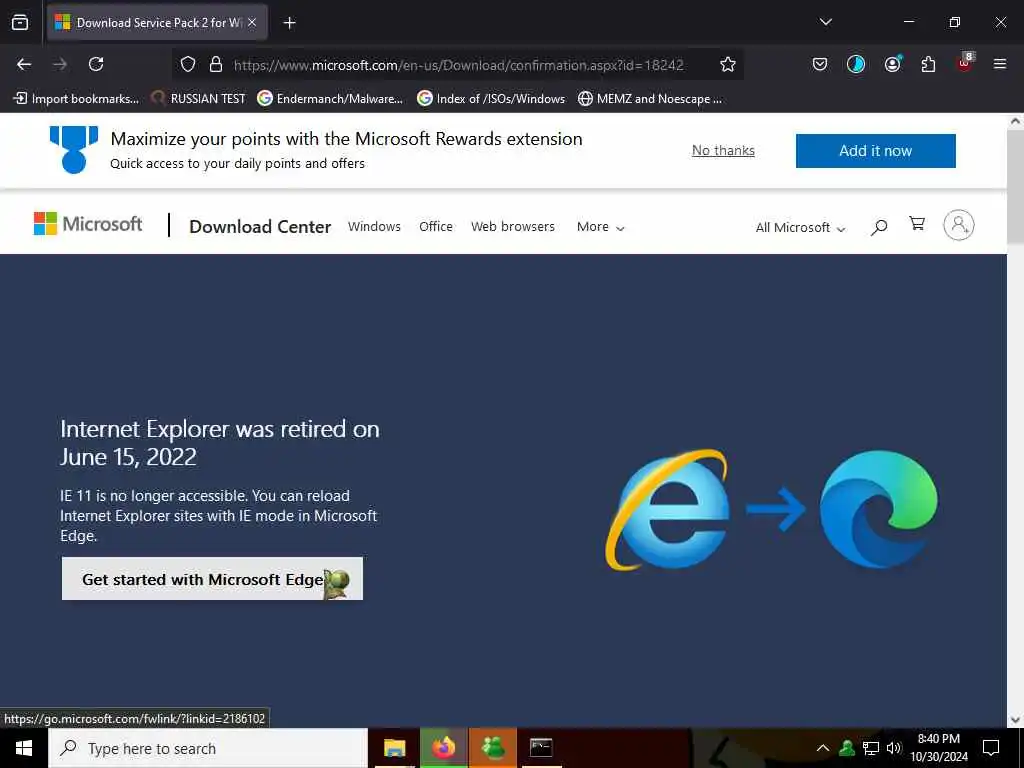Open the notification center icon

click(x=991, y=748)
